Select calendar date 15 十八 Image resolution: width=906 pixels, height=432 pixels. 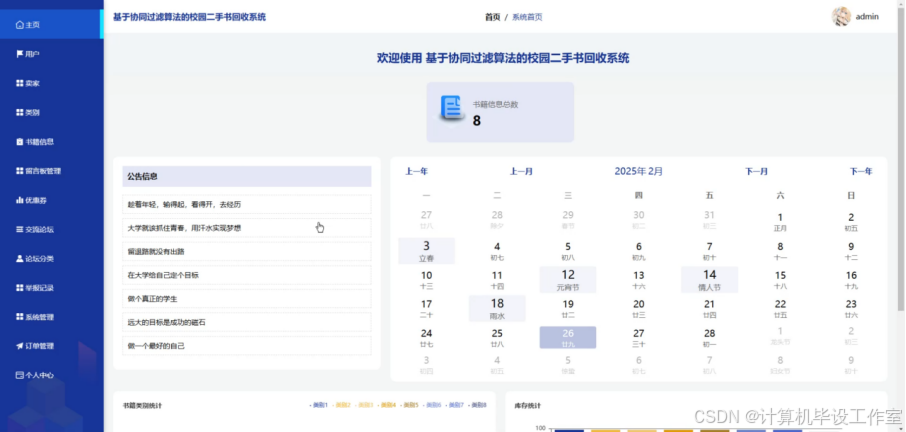(780, 280)
